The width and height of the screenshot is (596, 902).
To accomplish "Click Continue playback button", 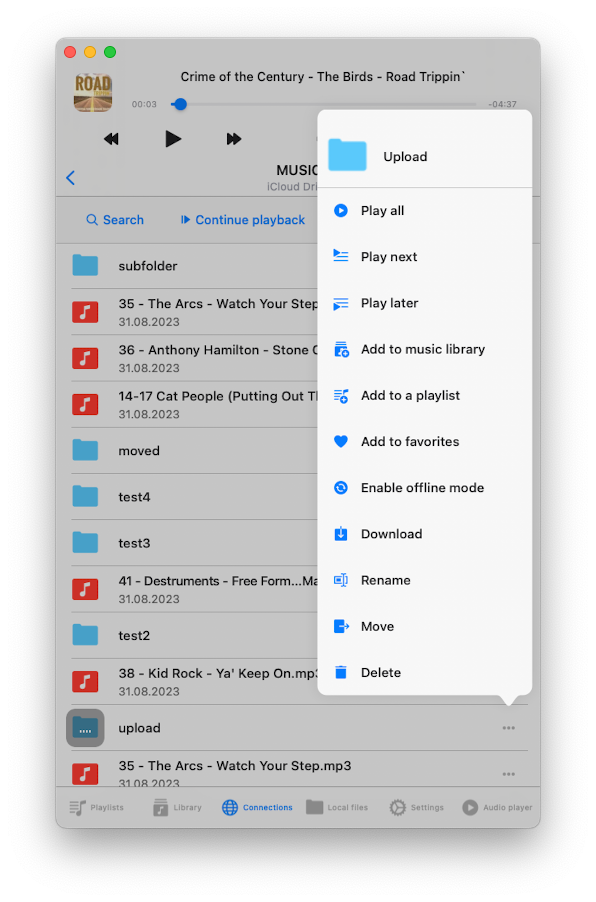I will [x=243, y=220].
